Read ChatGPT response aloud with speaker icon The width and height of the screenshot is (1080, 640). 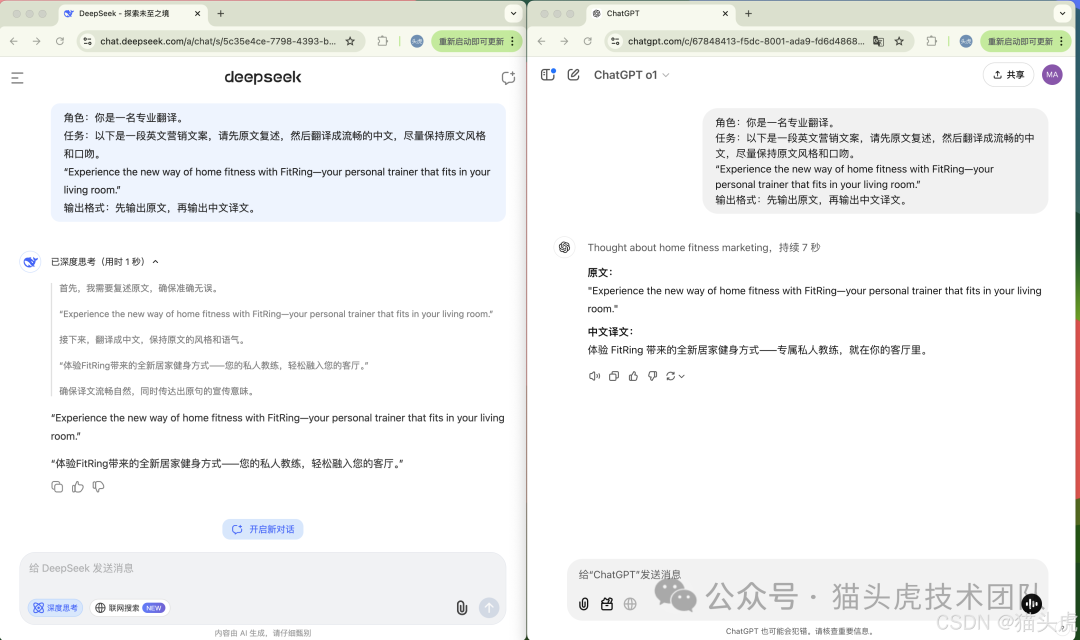point(594,376)
